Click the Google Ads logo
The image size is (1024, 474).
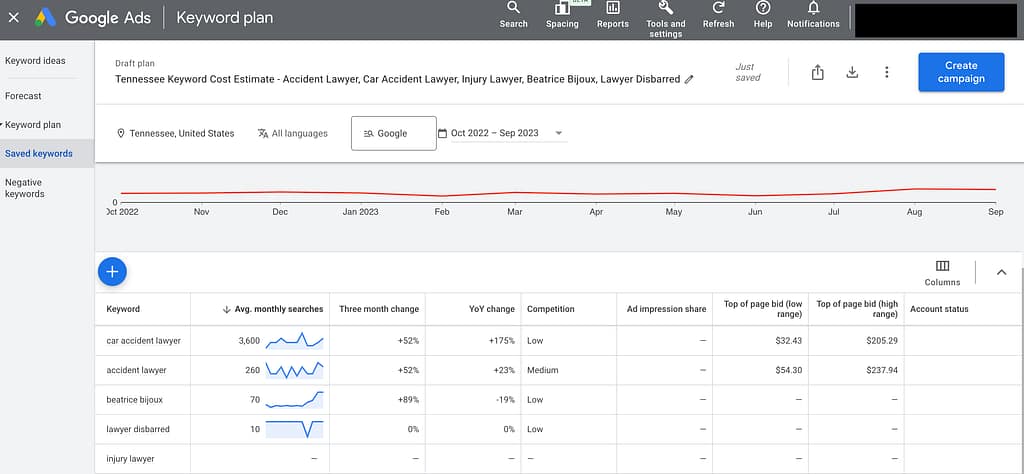(46, 18)
